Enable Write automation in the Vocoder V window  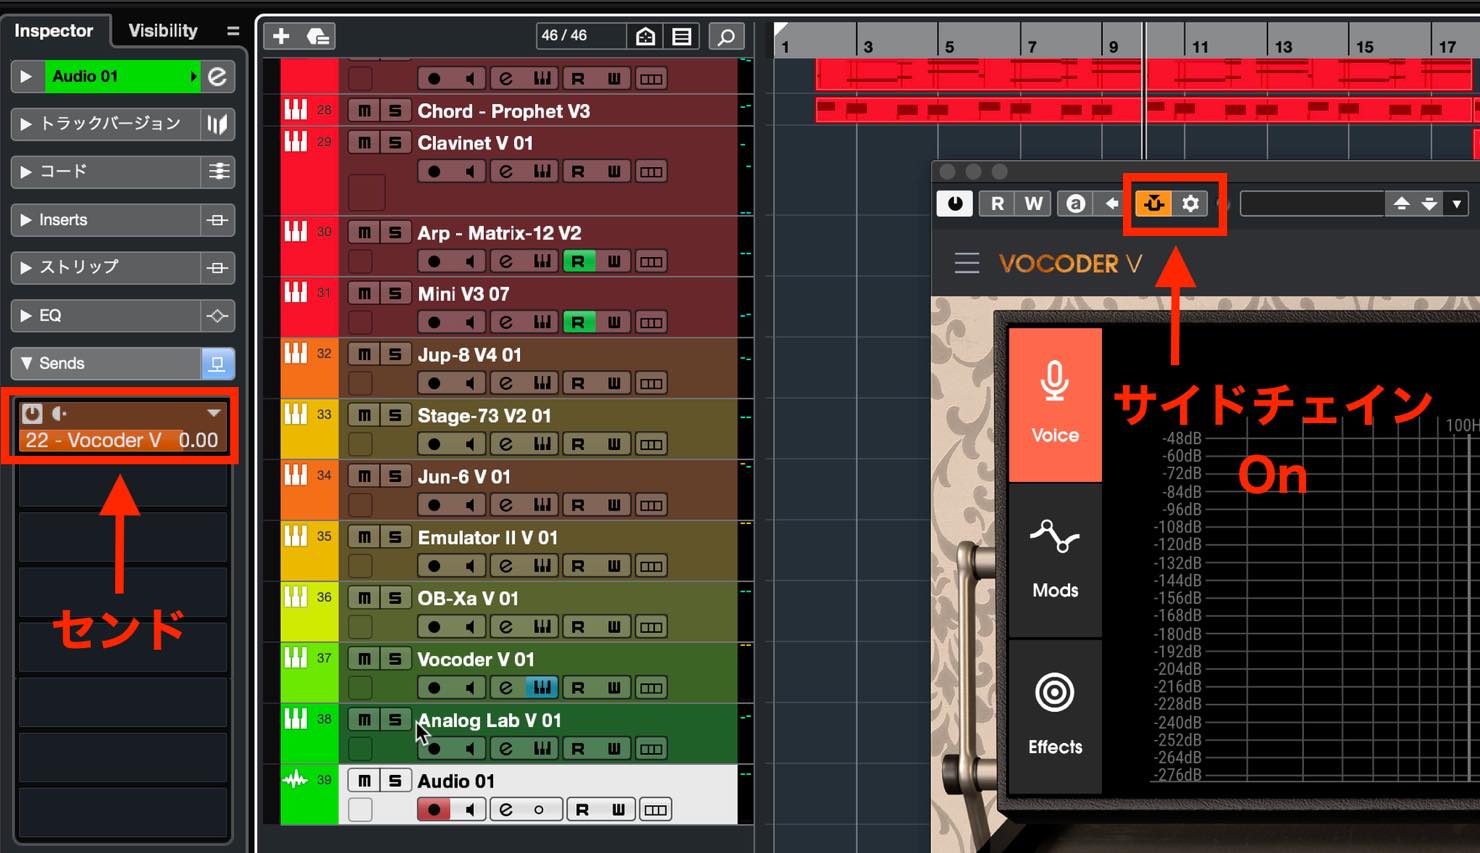point(1033,203)
